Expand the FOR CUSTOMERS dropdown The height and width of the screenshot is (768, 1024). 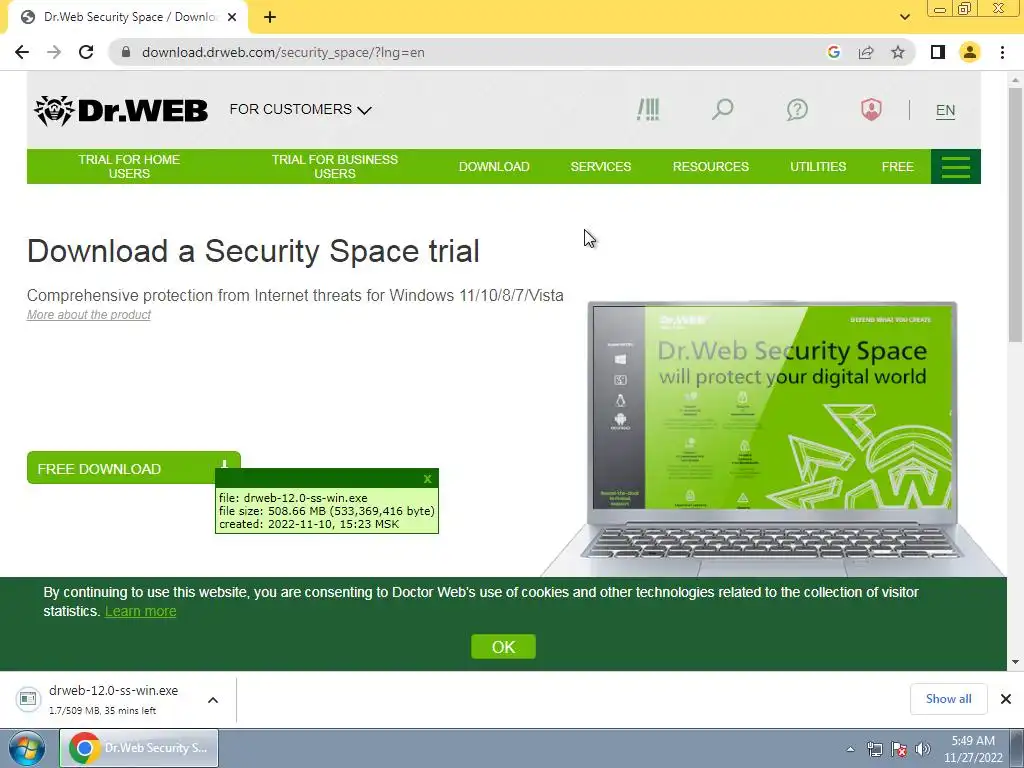click(300, 110)
